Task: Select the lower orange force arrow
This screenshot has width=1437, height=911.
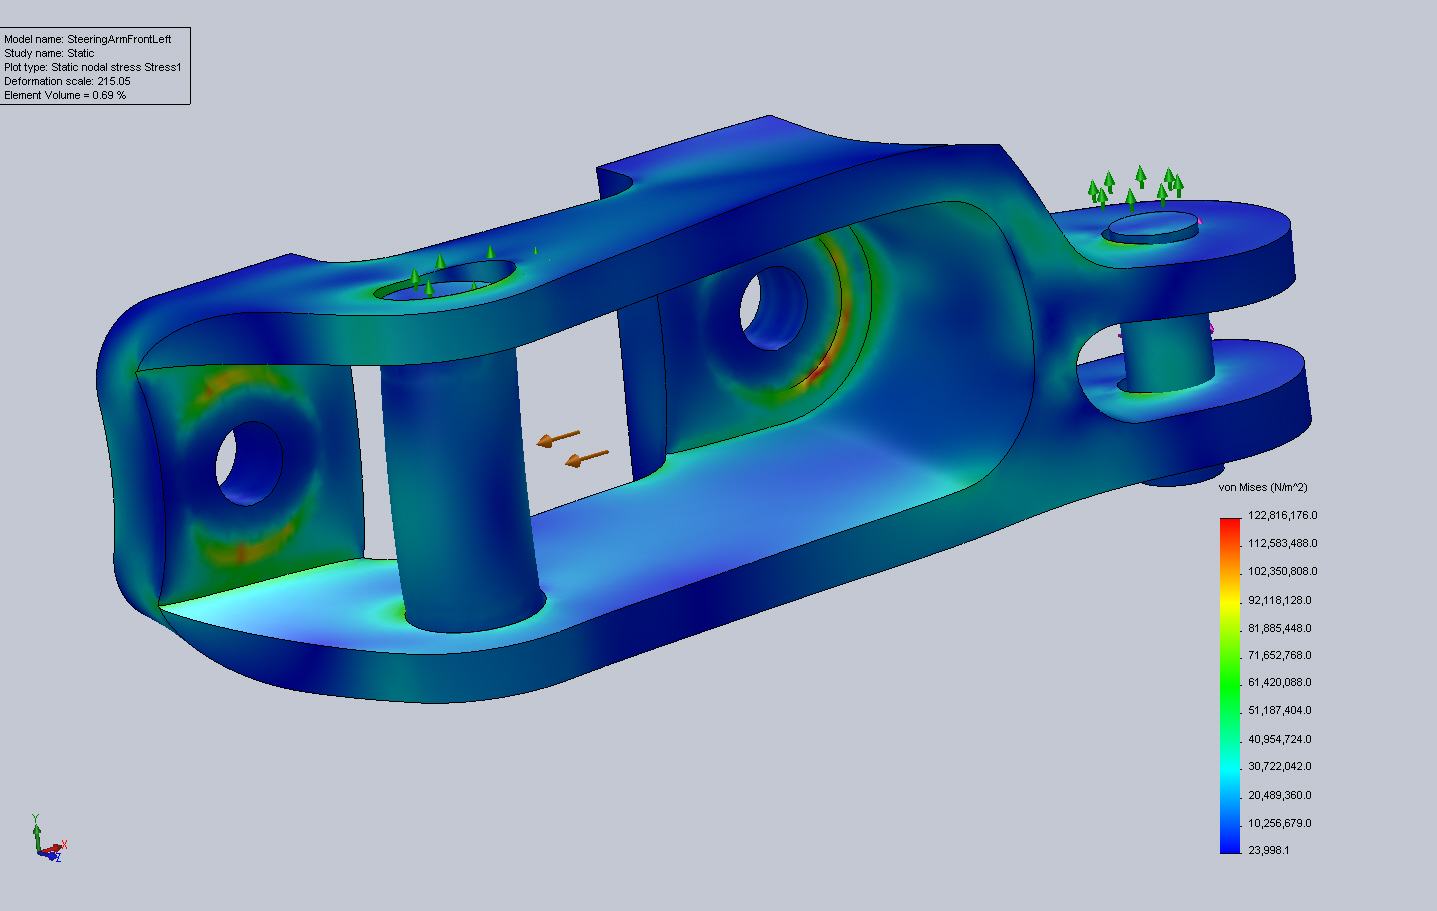Action: pyautogui.click(x=587, y=458)
